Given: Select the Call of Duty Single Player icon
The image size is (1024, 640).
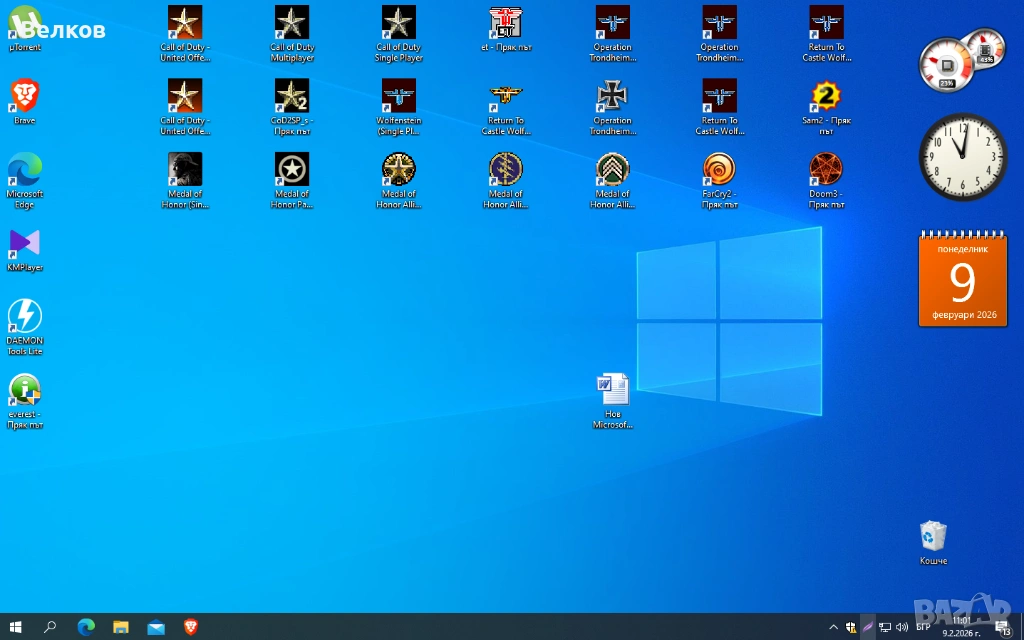Looking at the screenshot, I should 399,23.
